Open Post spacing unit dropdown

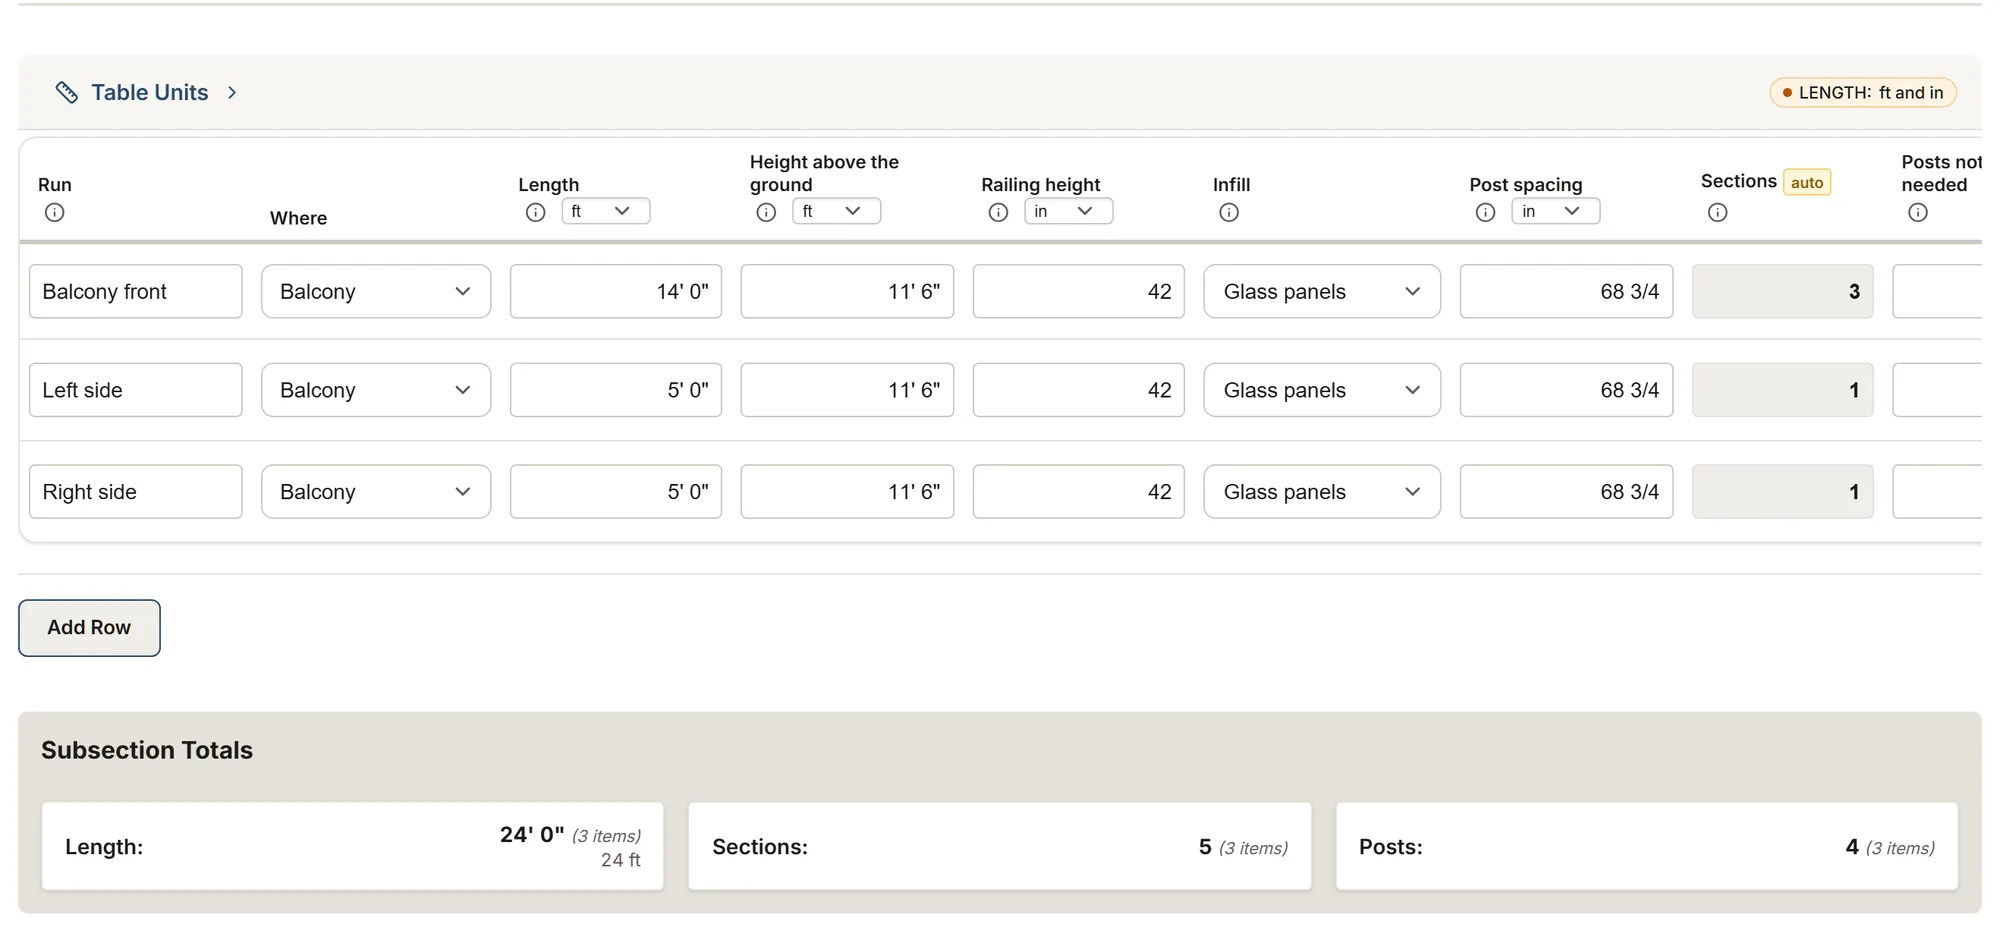coord(1556,211)
